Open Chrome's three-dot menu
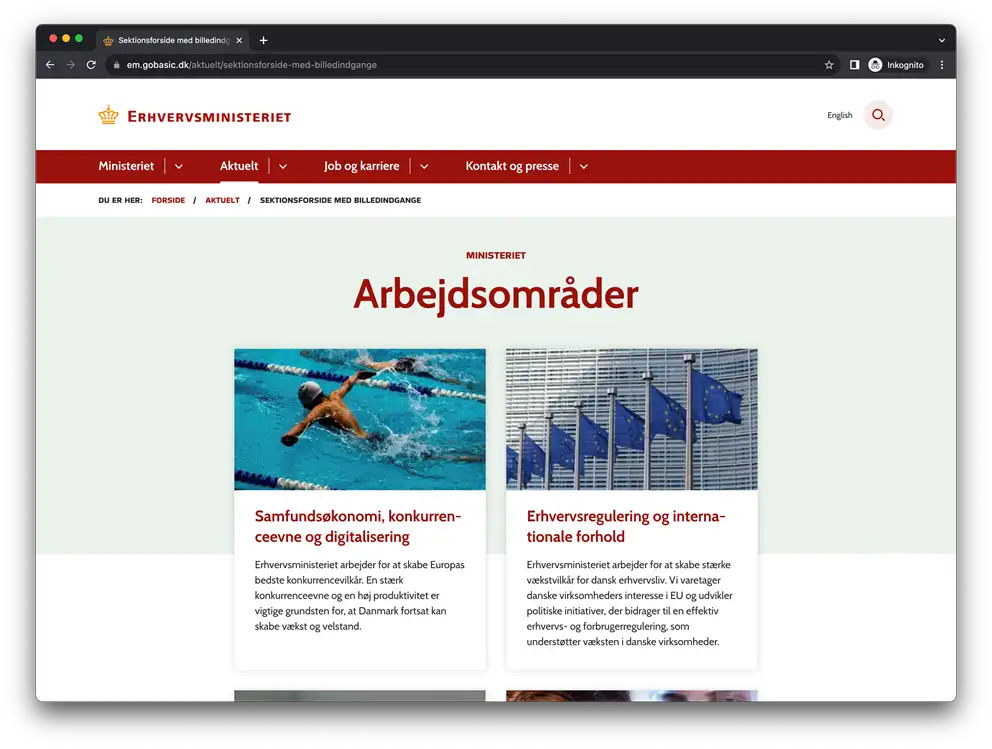This screenshot has width=992, height=749. (941, 65)
